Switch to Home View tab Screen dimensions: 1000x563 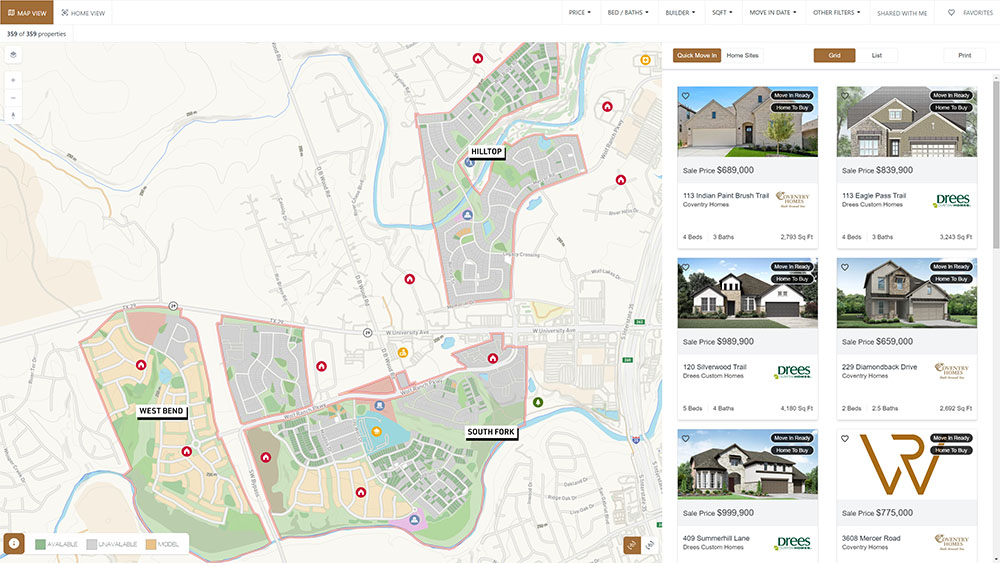point(83,13)
